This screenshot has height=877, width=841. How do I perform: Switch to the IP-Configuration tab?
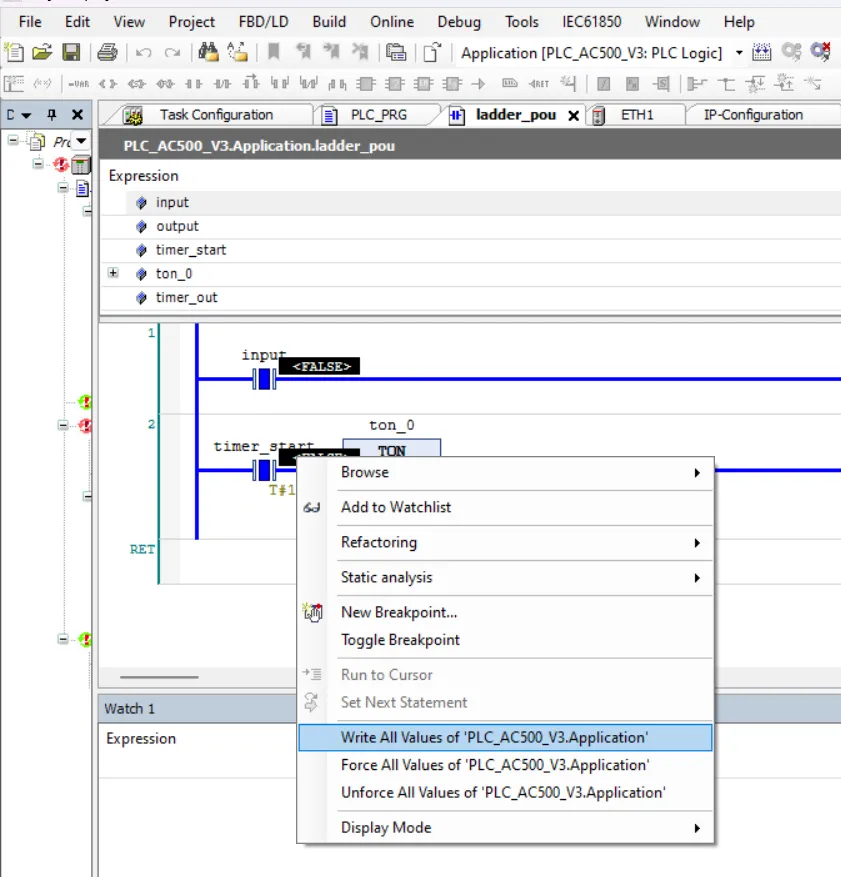753,115
